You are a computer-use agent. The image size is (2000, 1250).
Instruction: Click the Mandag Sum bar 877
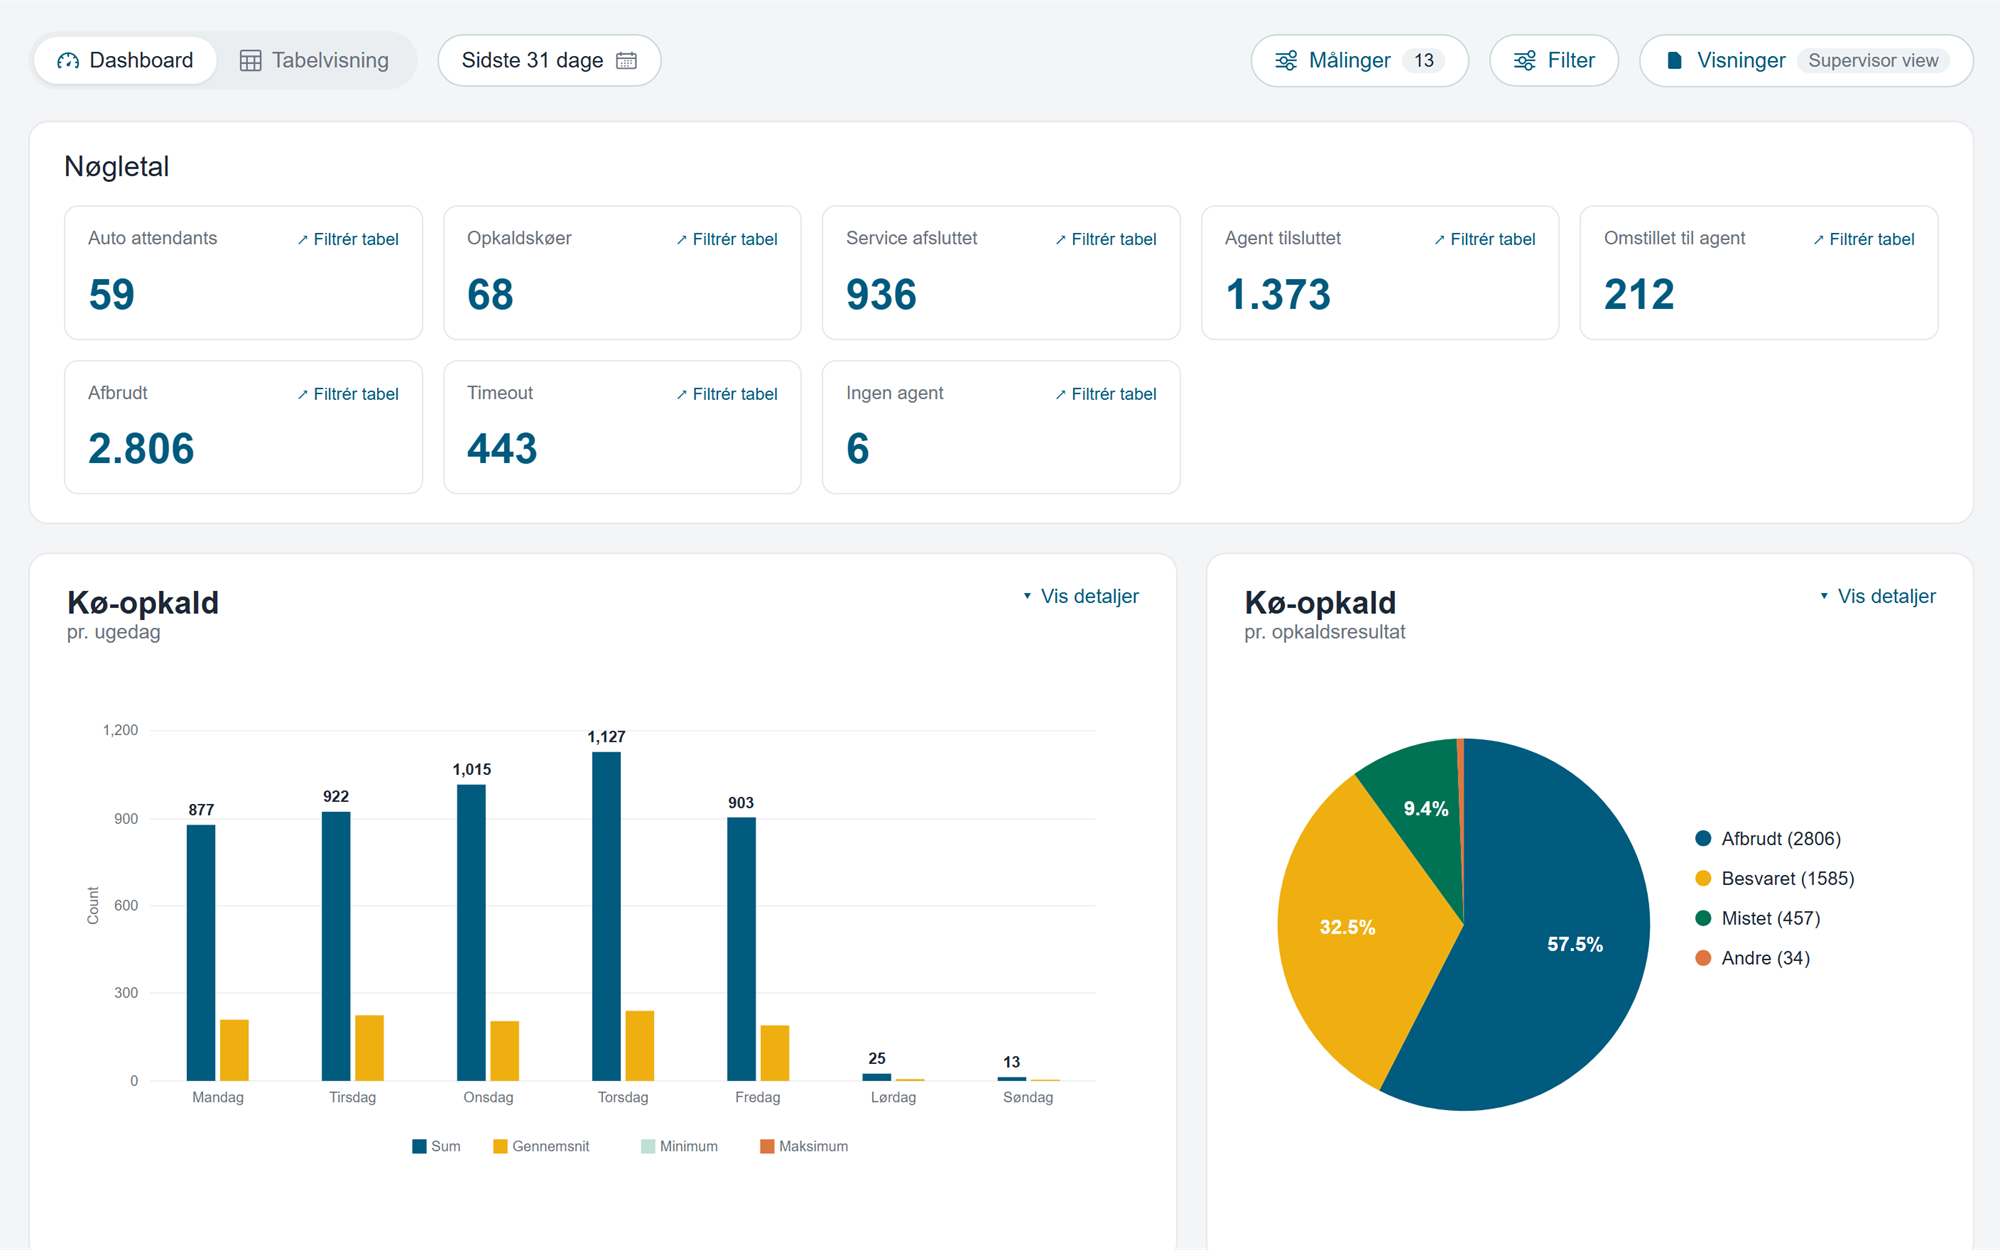tap(201, 952)
